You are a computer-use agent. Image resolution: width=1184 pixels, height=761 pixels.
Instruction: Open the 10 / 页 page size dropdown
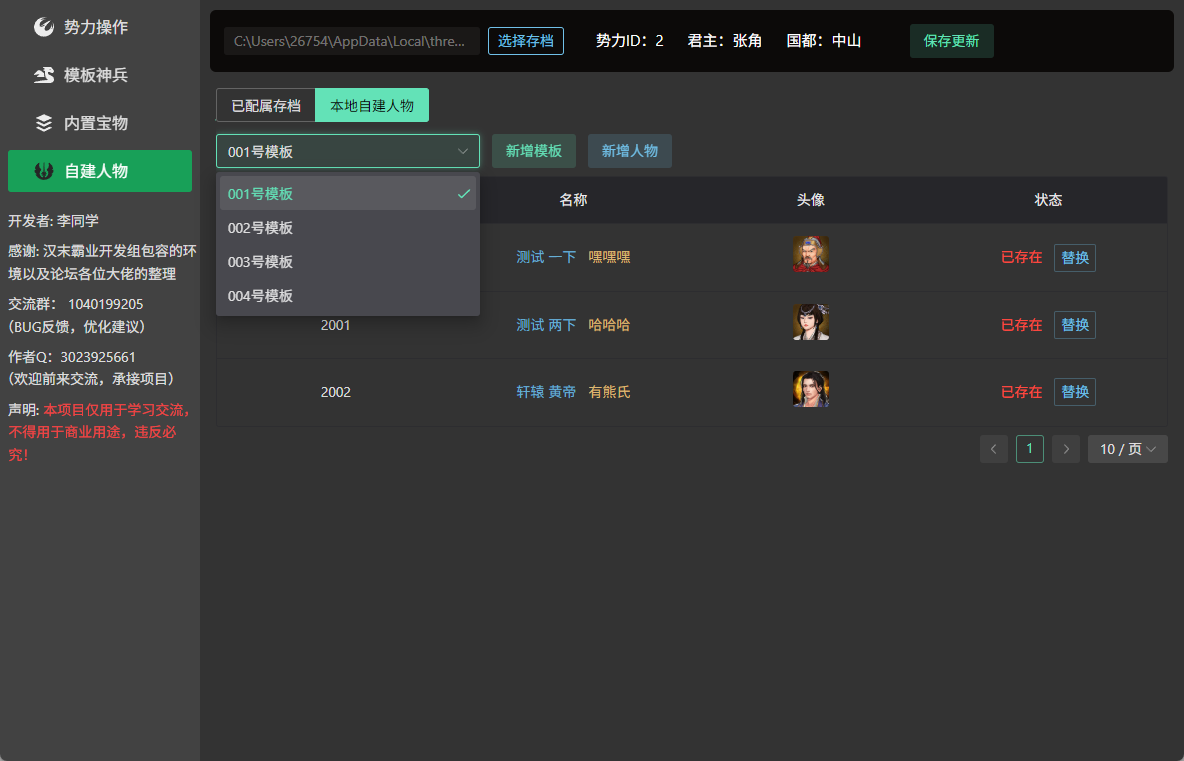click(x=1127, y=449)
